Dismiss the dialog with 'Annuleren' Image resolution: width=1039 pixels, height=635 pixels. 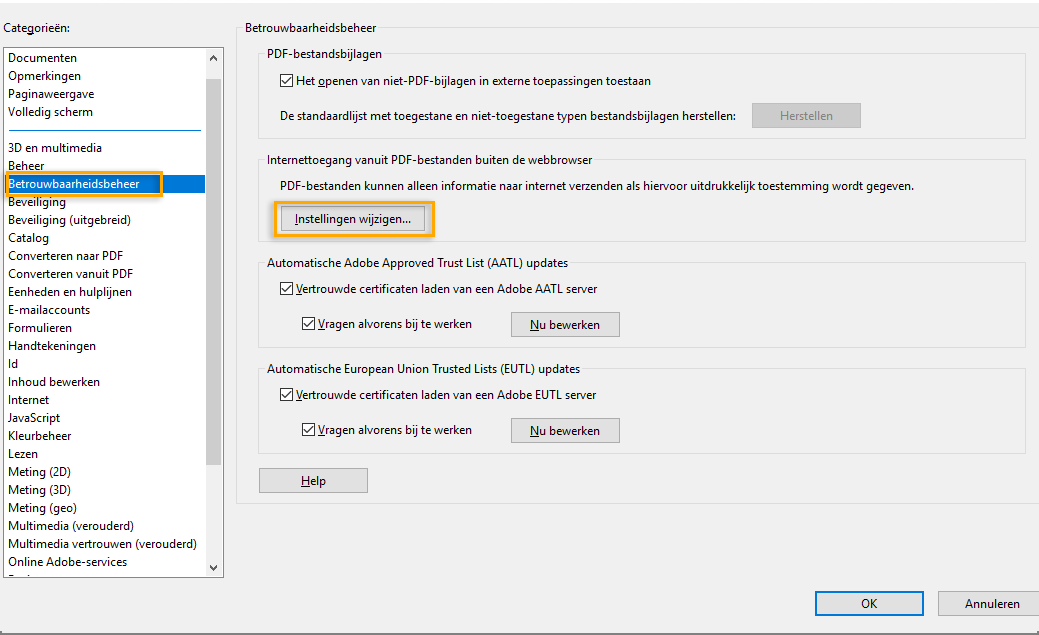(989, 603)
